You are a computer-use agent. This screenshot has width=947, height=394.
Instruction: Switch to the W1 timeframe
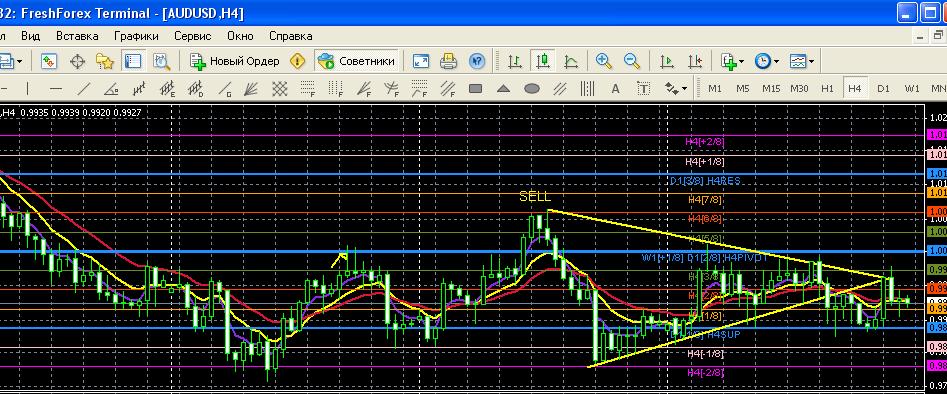click(x=912, y=89)
